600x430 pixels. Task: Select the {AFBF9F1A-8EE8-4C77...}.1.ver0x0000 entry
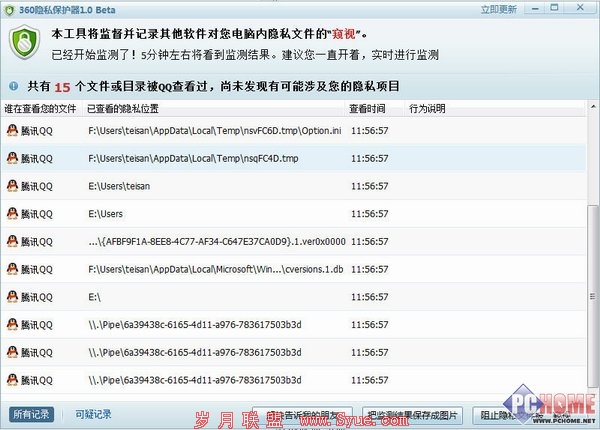[x=217, y=242]
